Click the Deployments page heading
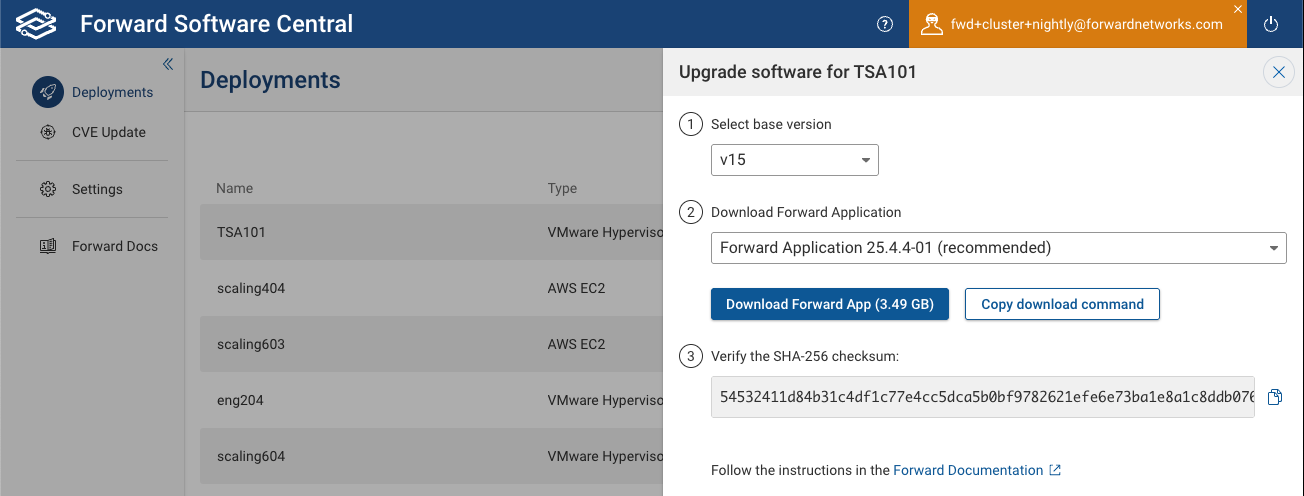The height and width of the screenshot is (496, 1304). (270, 80)
